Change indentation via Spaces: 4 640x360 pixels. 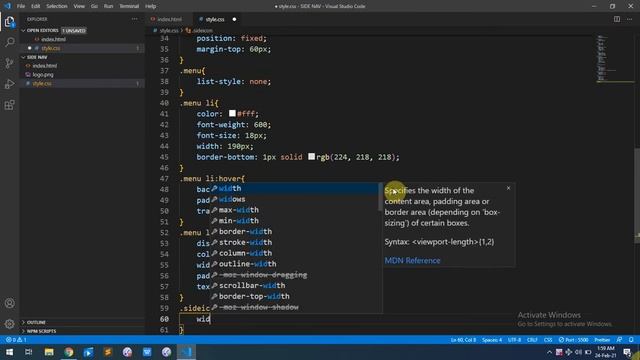492,340
